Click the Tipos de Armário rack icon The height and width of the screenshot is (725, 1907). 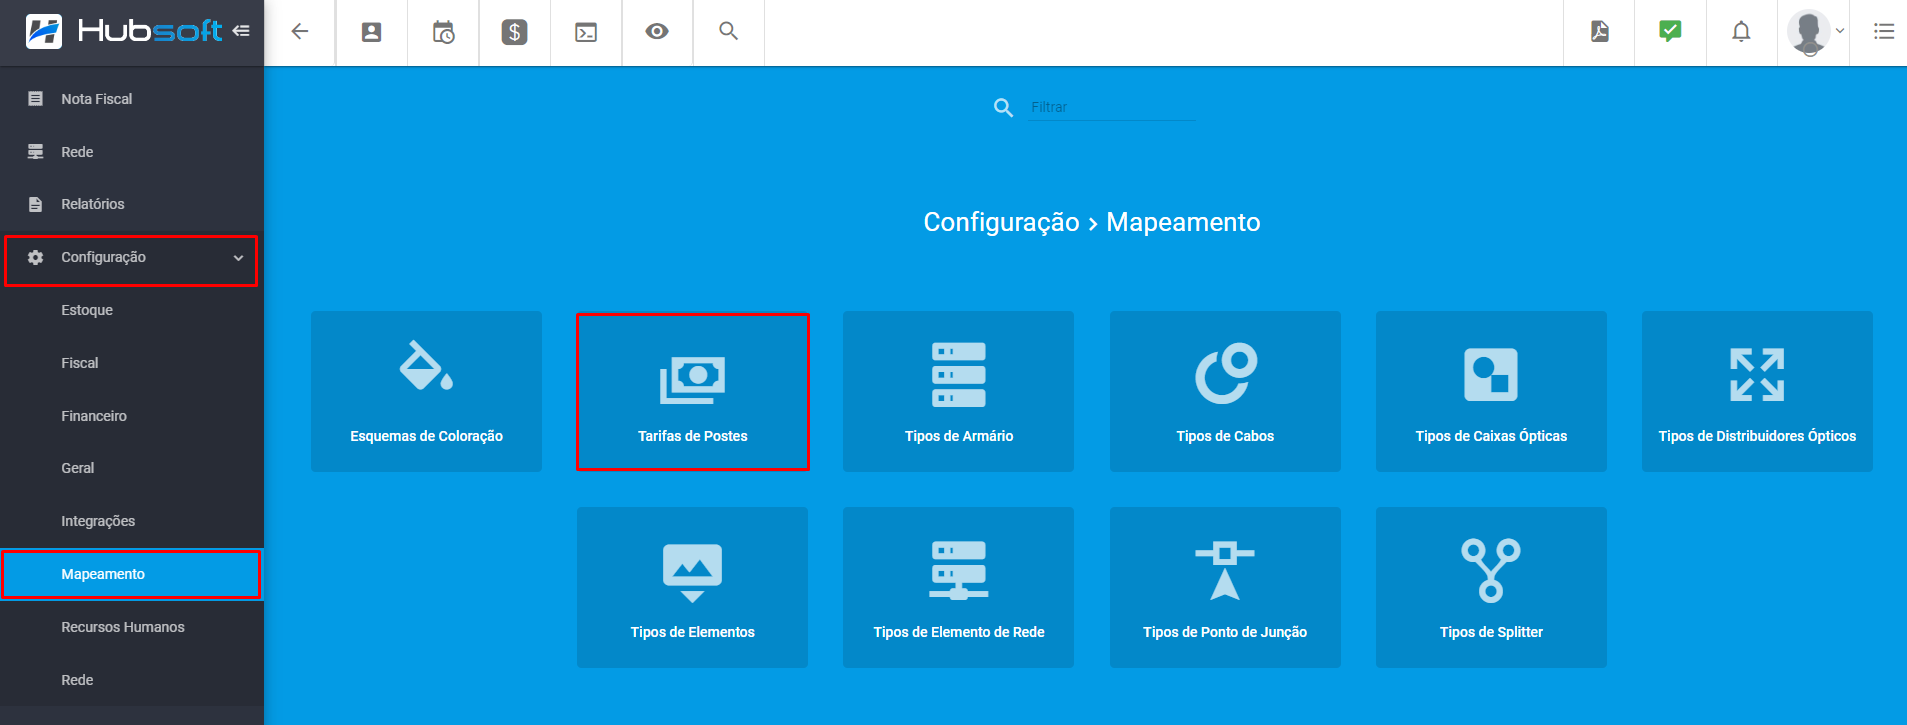coord(958,374)
